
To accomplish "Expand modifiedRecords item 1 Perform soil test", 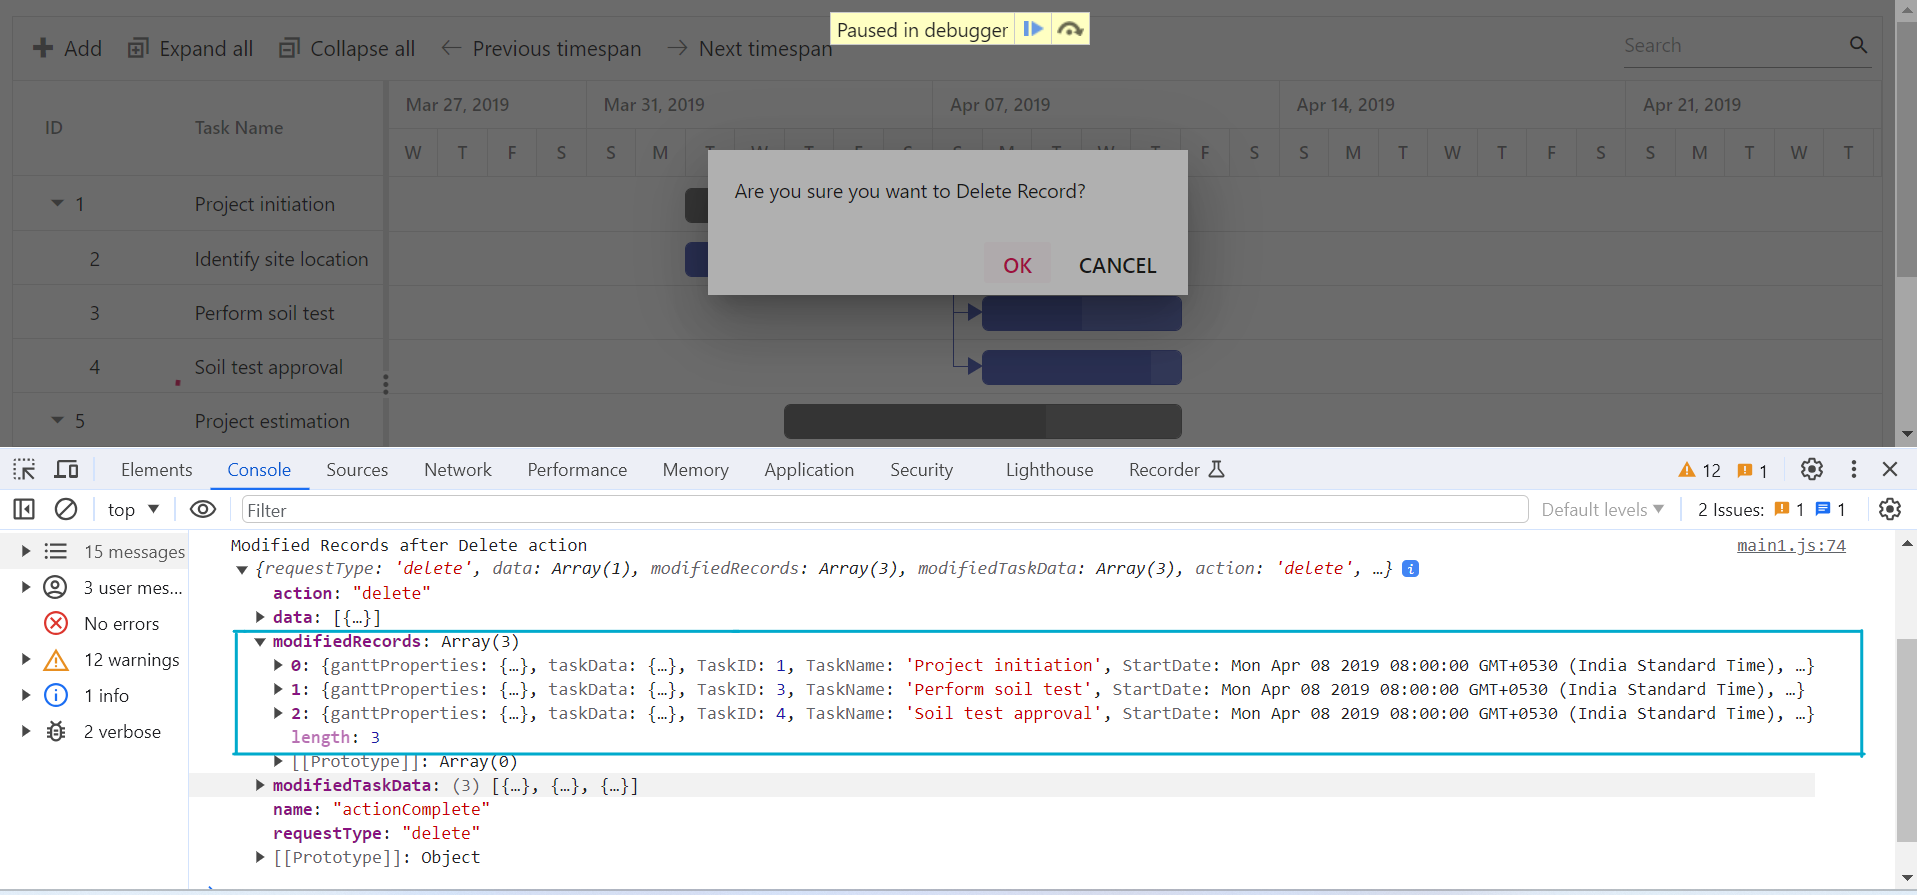I will click(x=278, y=689).
